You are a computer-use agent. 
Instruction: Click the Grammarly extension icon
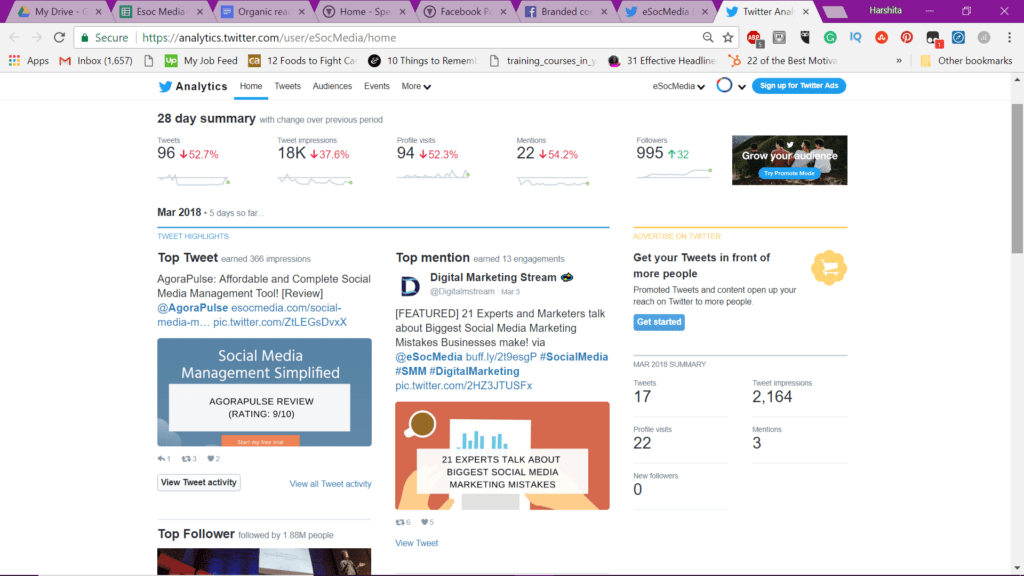(x=830, y=37)
